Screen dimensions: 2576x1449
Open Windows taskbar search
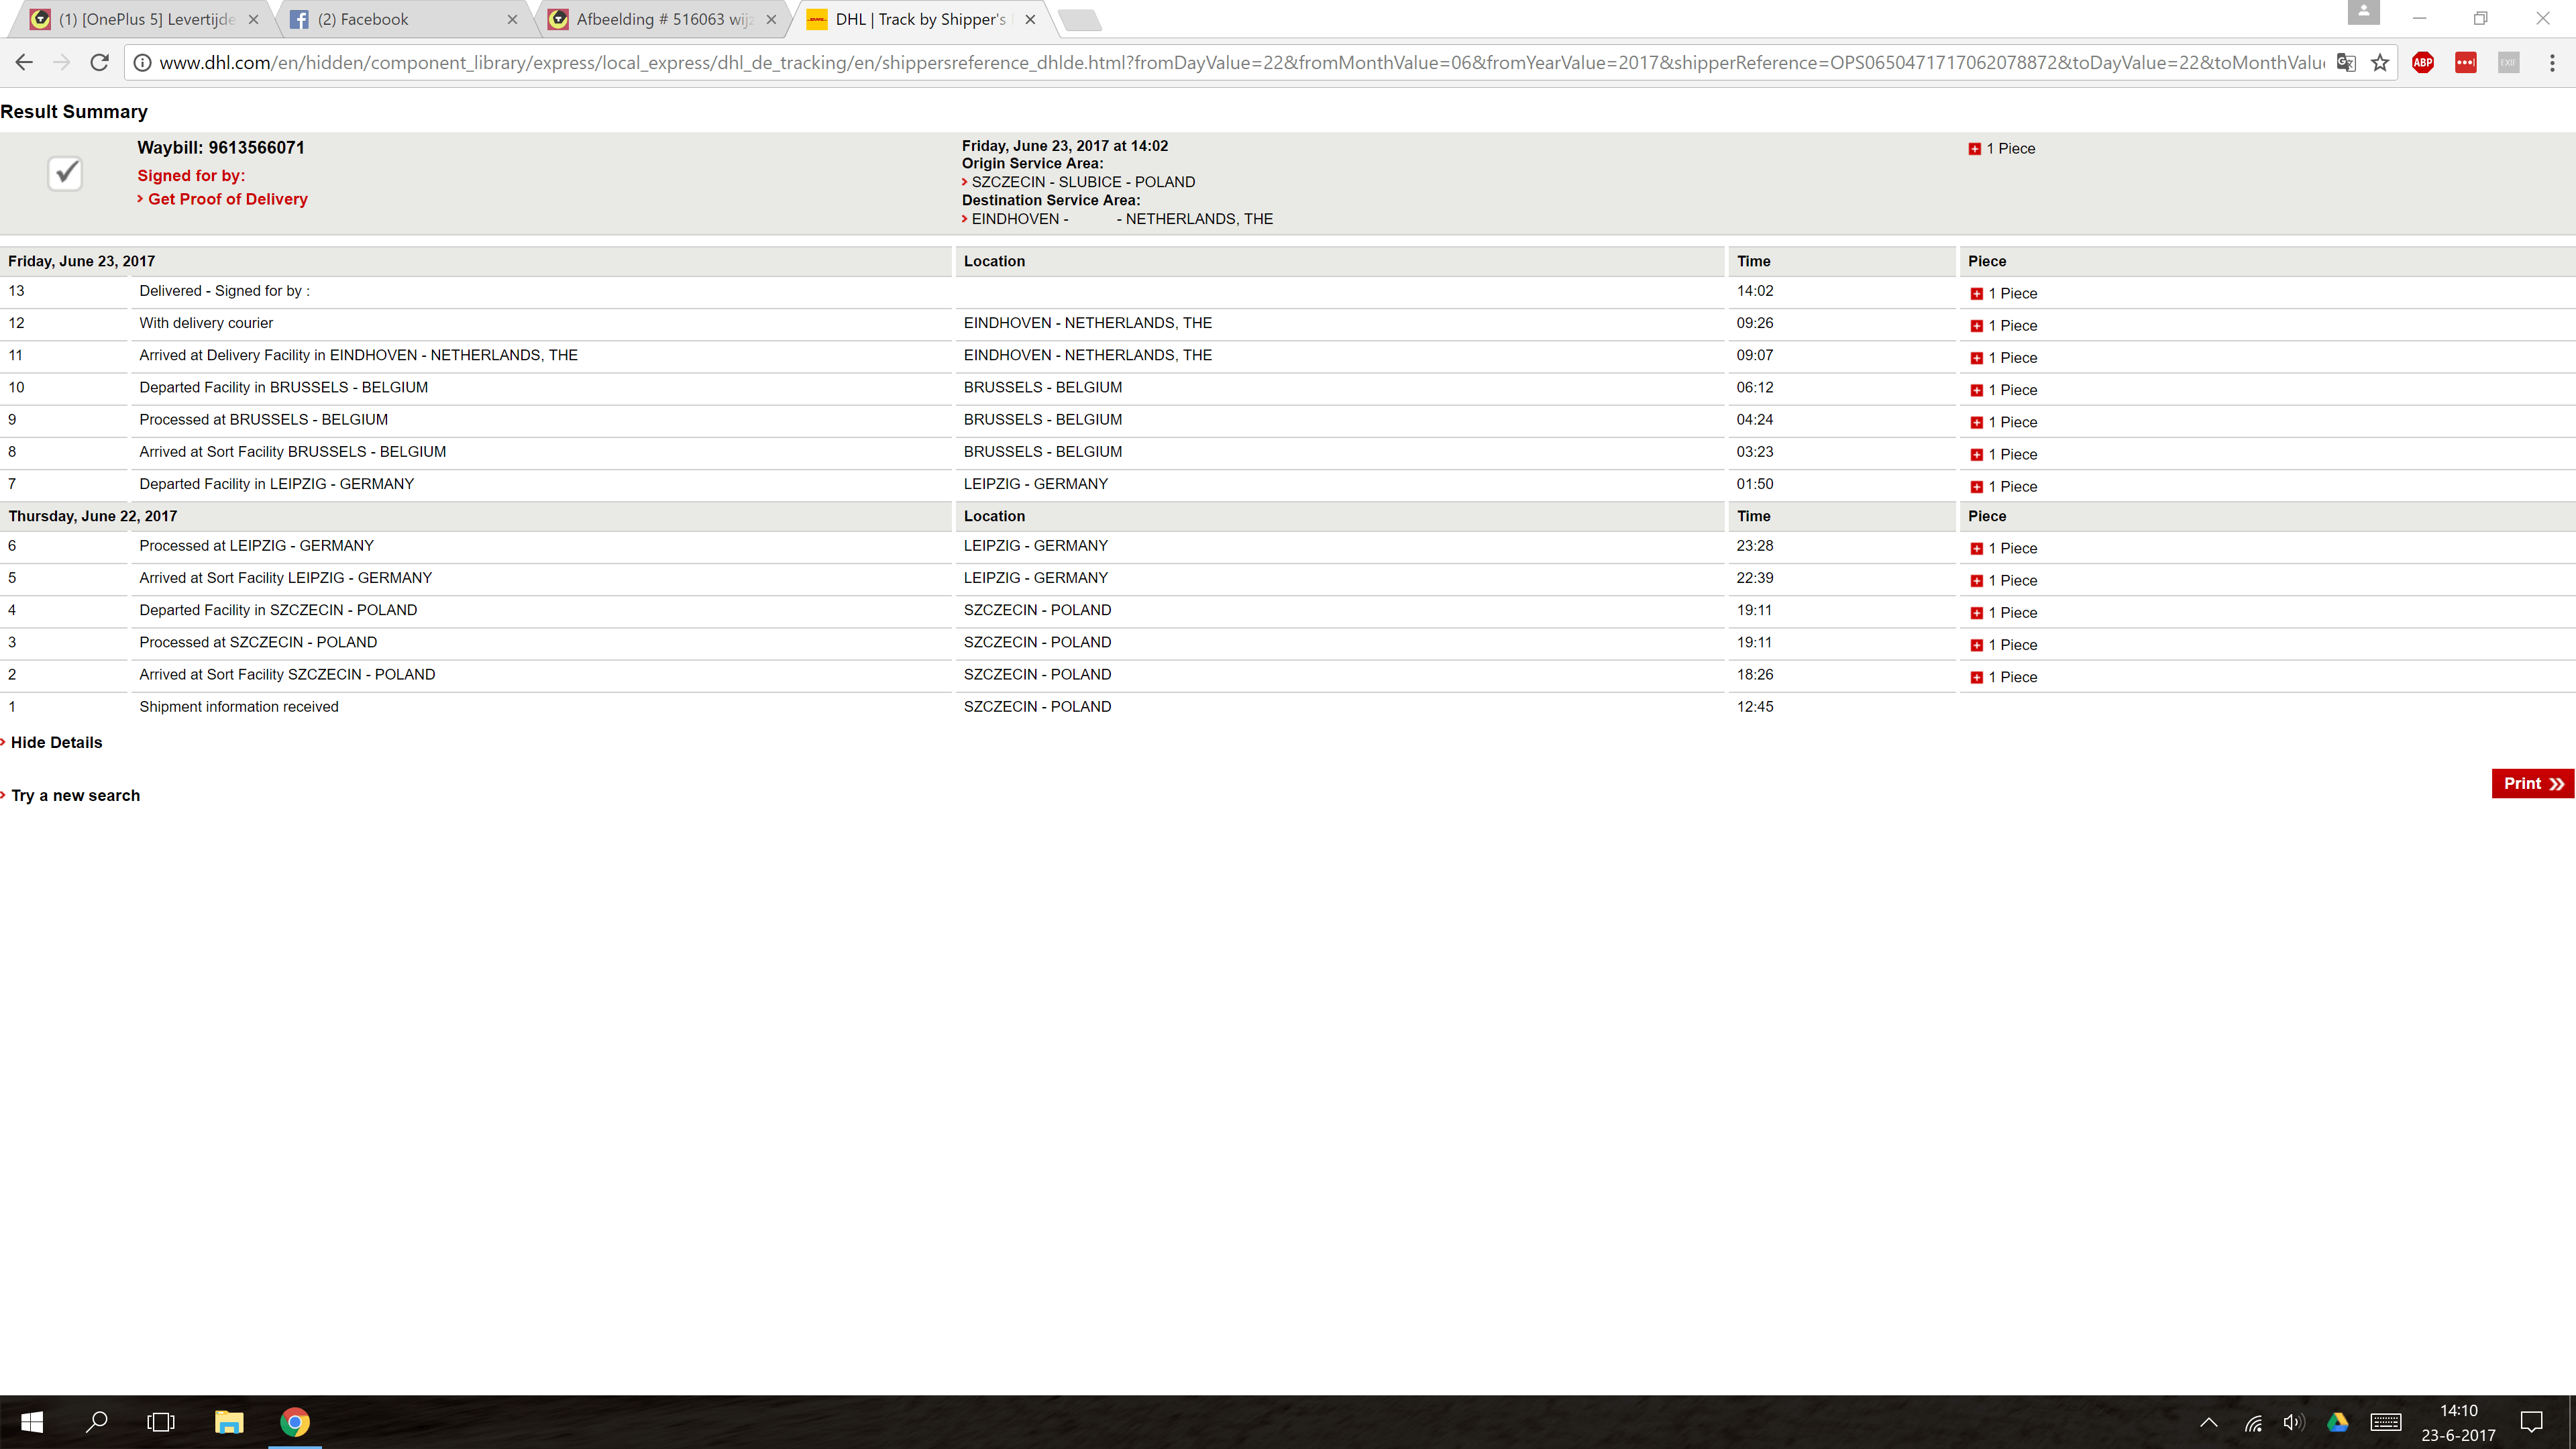[x=96, y=1422]
